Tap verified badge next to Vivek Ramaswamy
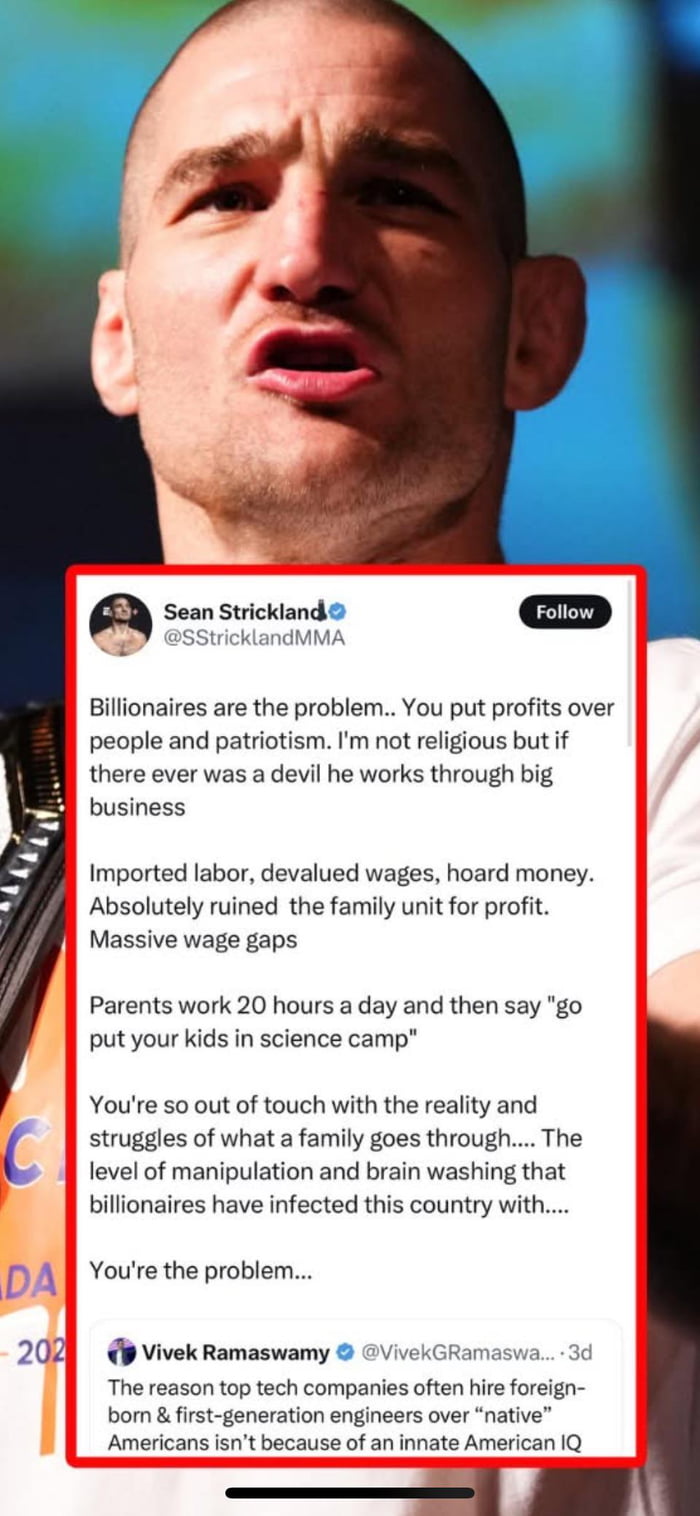The width and height of the screenshot is (700, 1516). click(x=345, y=1352)
